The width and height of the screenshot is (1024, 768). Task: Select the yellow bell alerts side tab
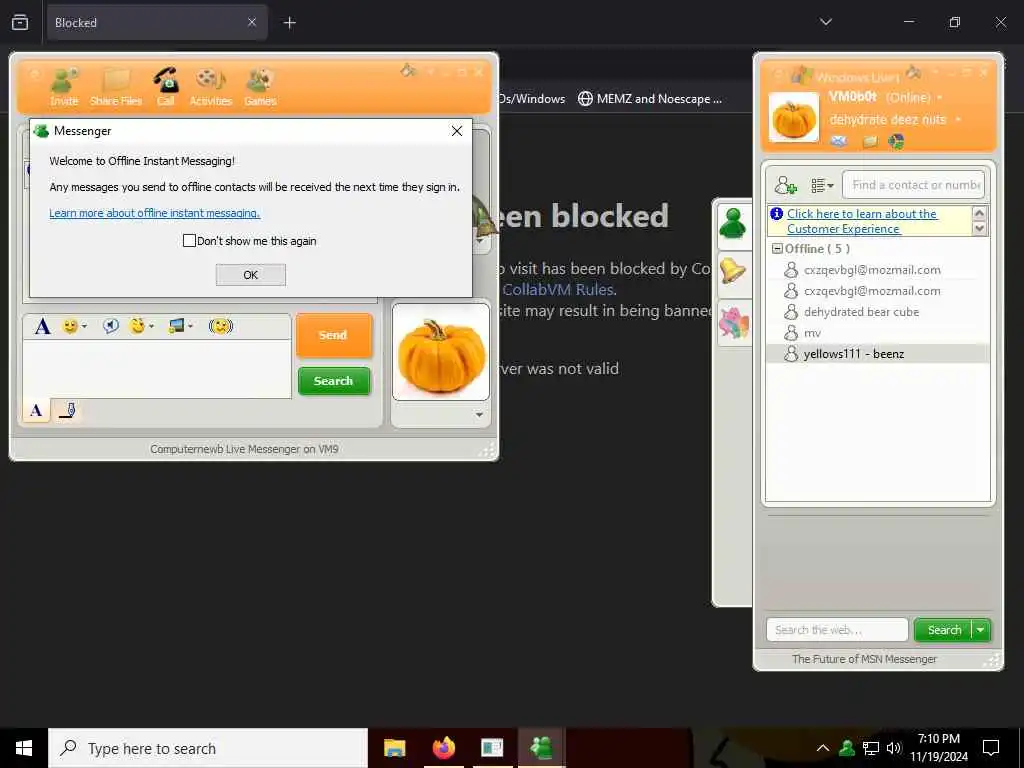733,270
